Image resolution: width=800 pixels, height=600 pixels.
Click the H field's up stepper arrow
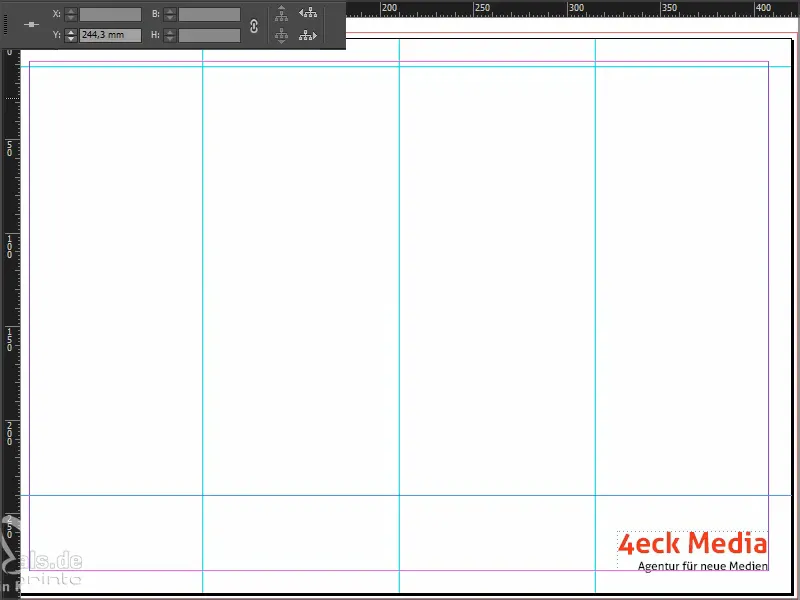[168, 30]
